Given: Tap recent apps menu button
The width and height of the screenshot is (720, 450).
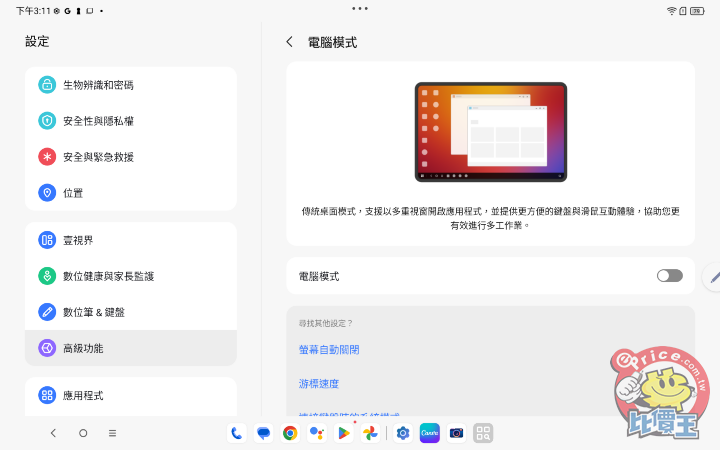Looking at the screenshot, I should click(x=112, y=433).
